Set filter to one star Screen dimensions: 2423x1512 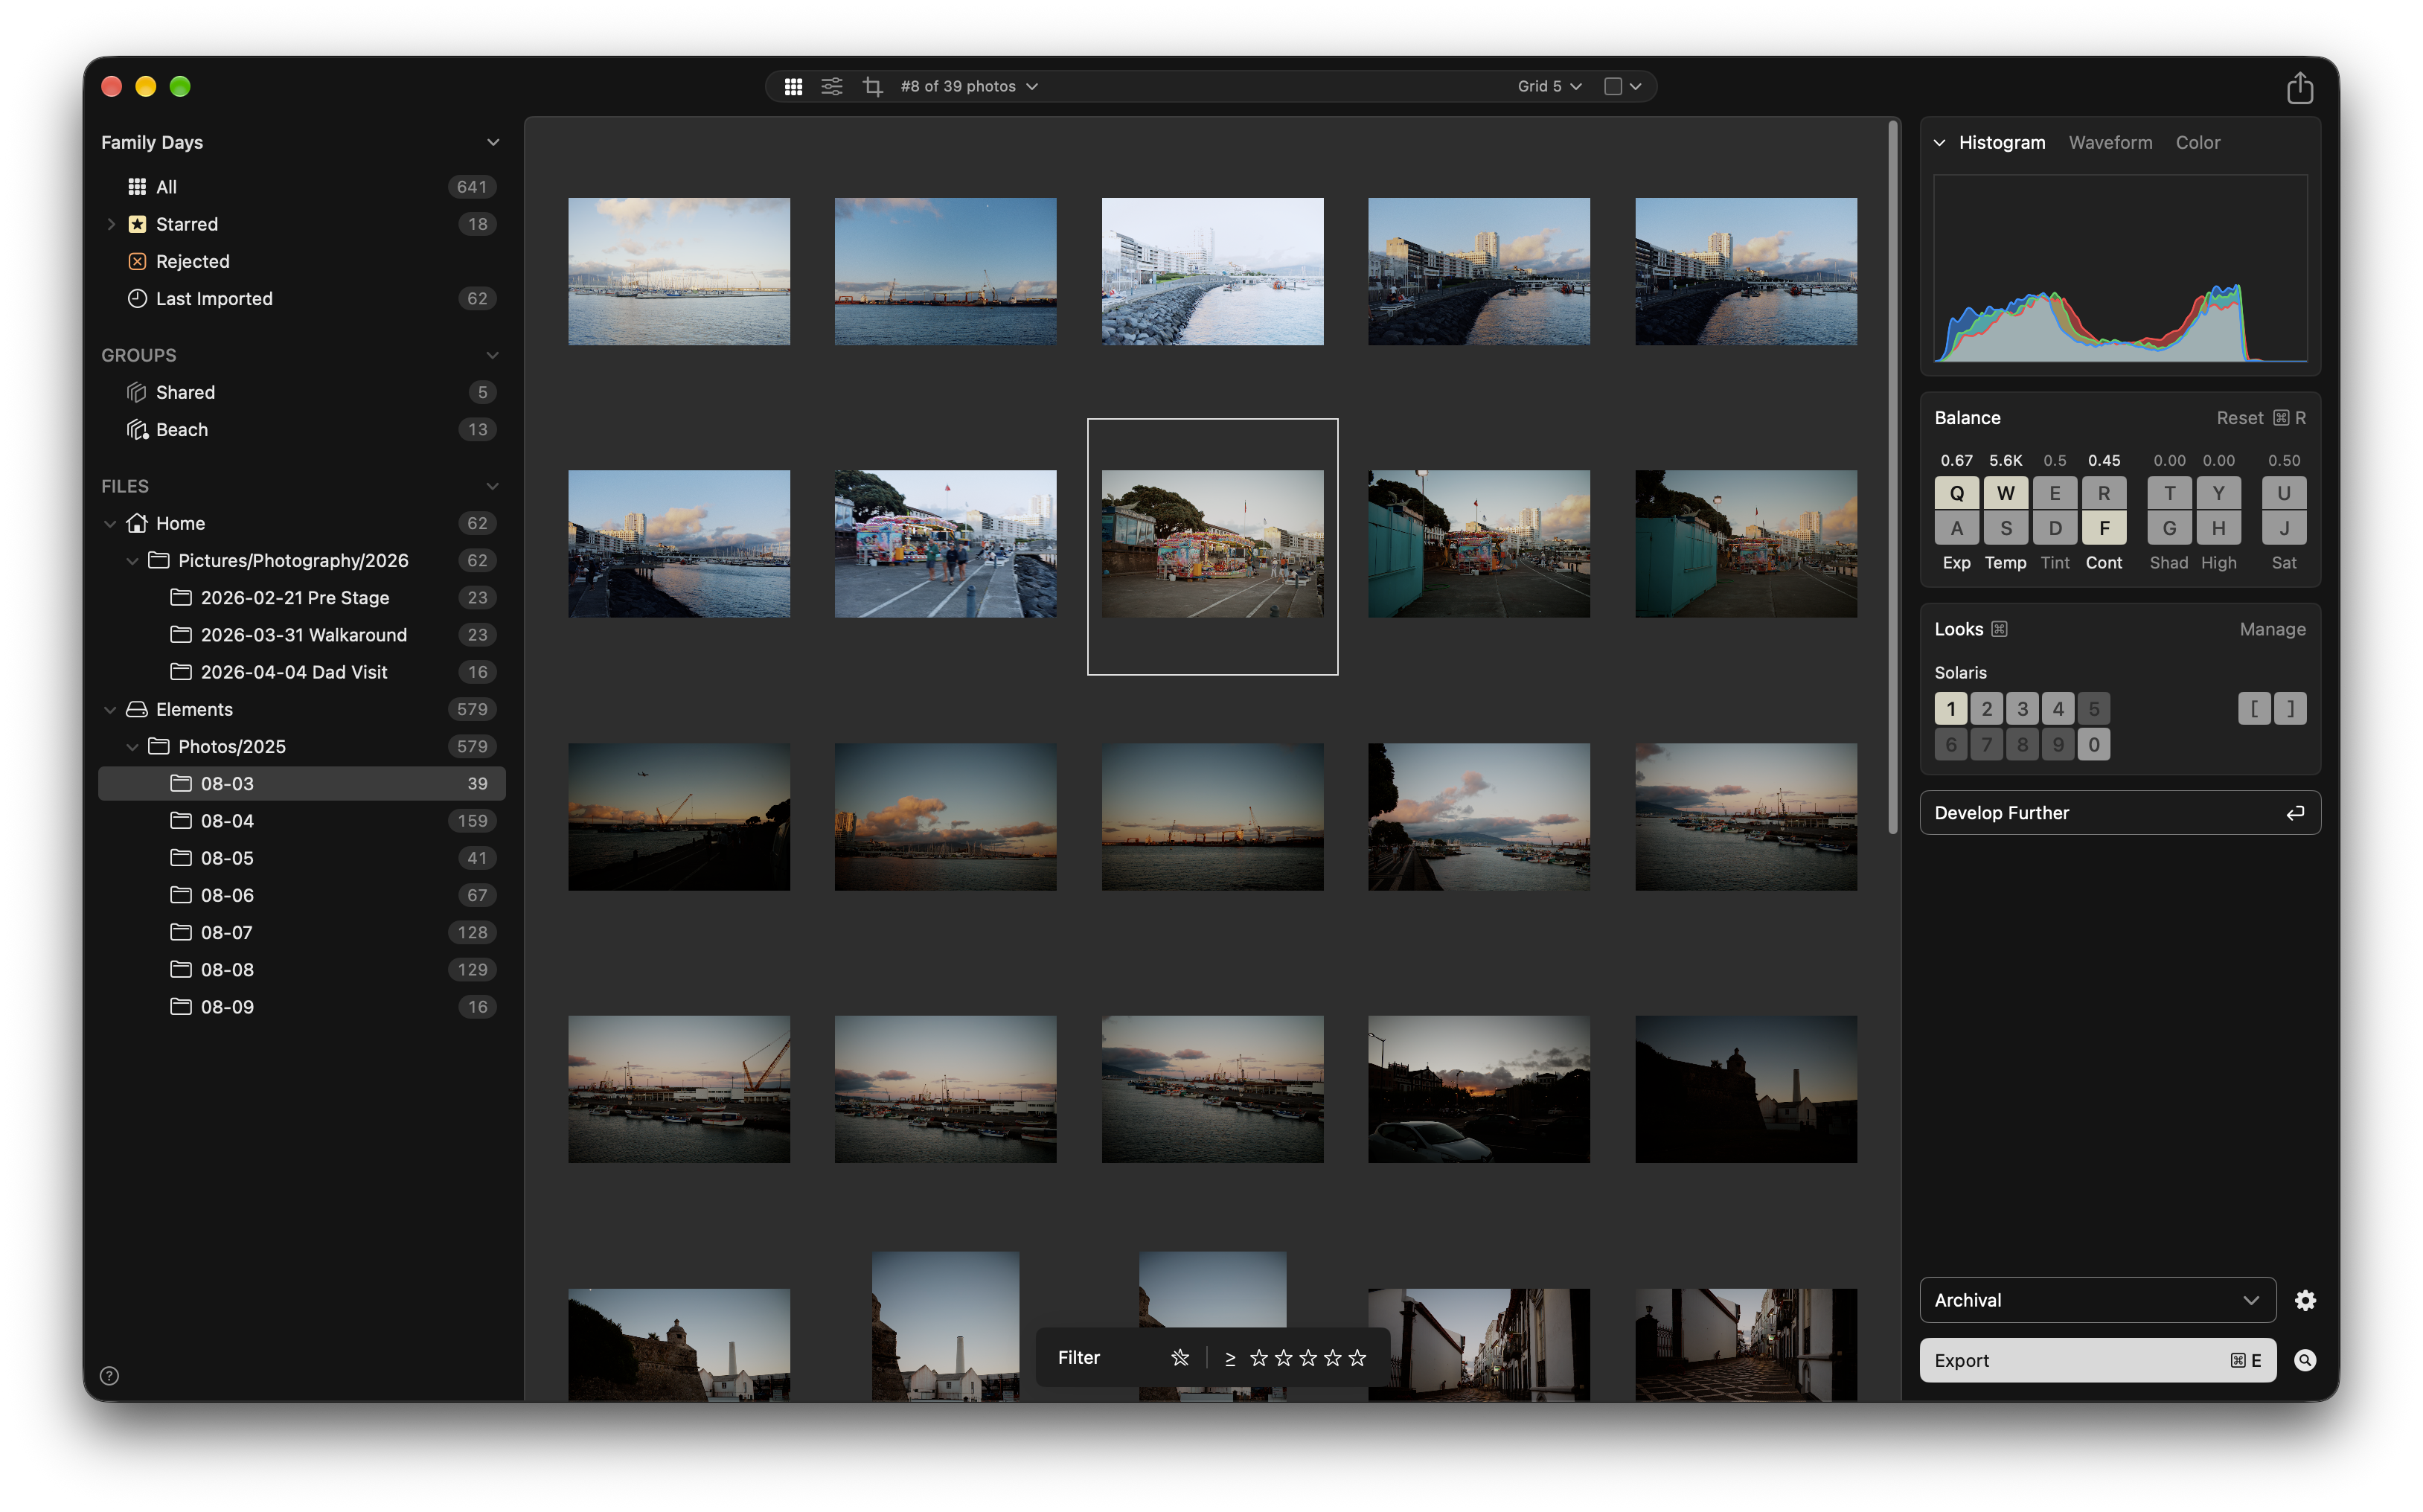click(x=1259, y=1358)
